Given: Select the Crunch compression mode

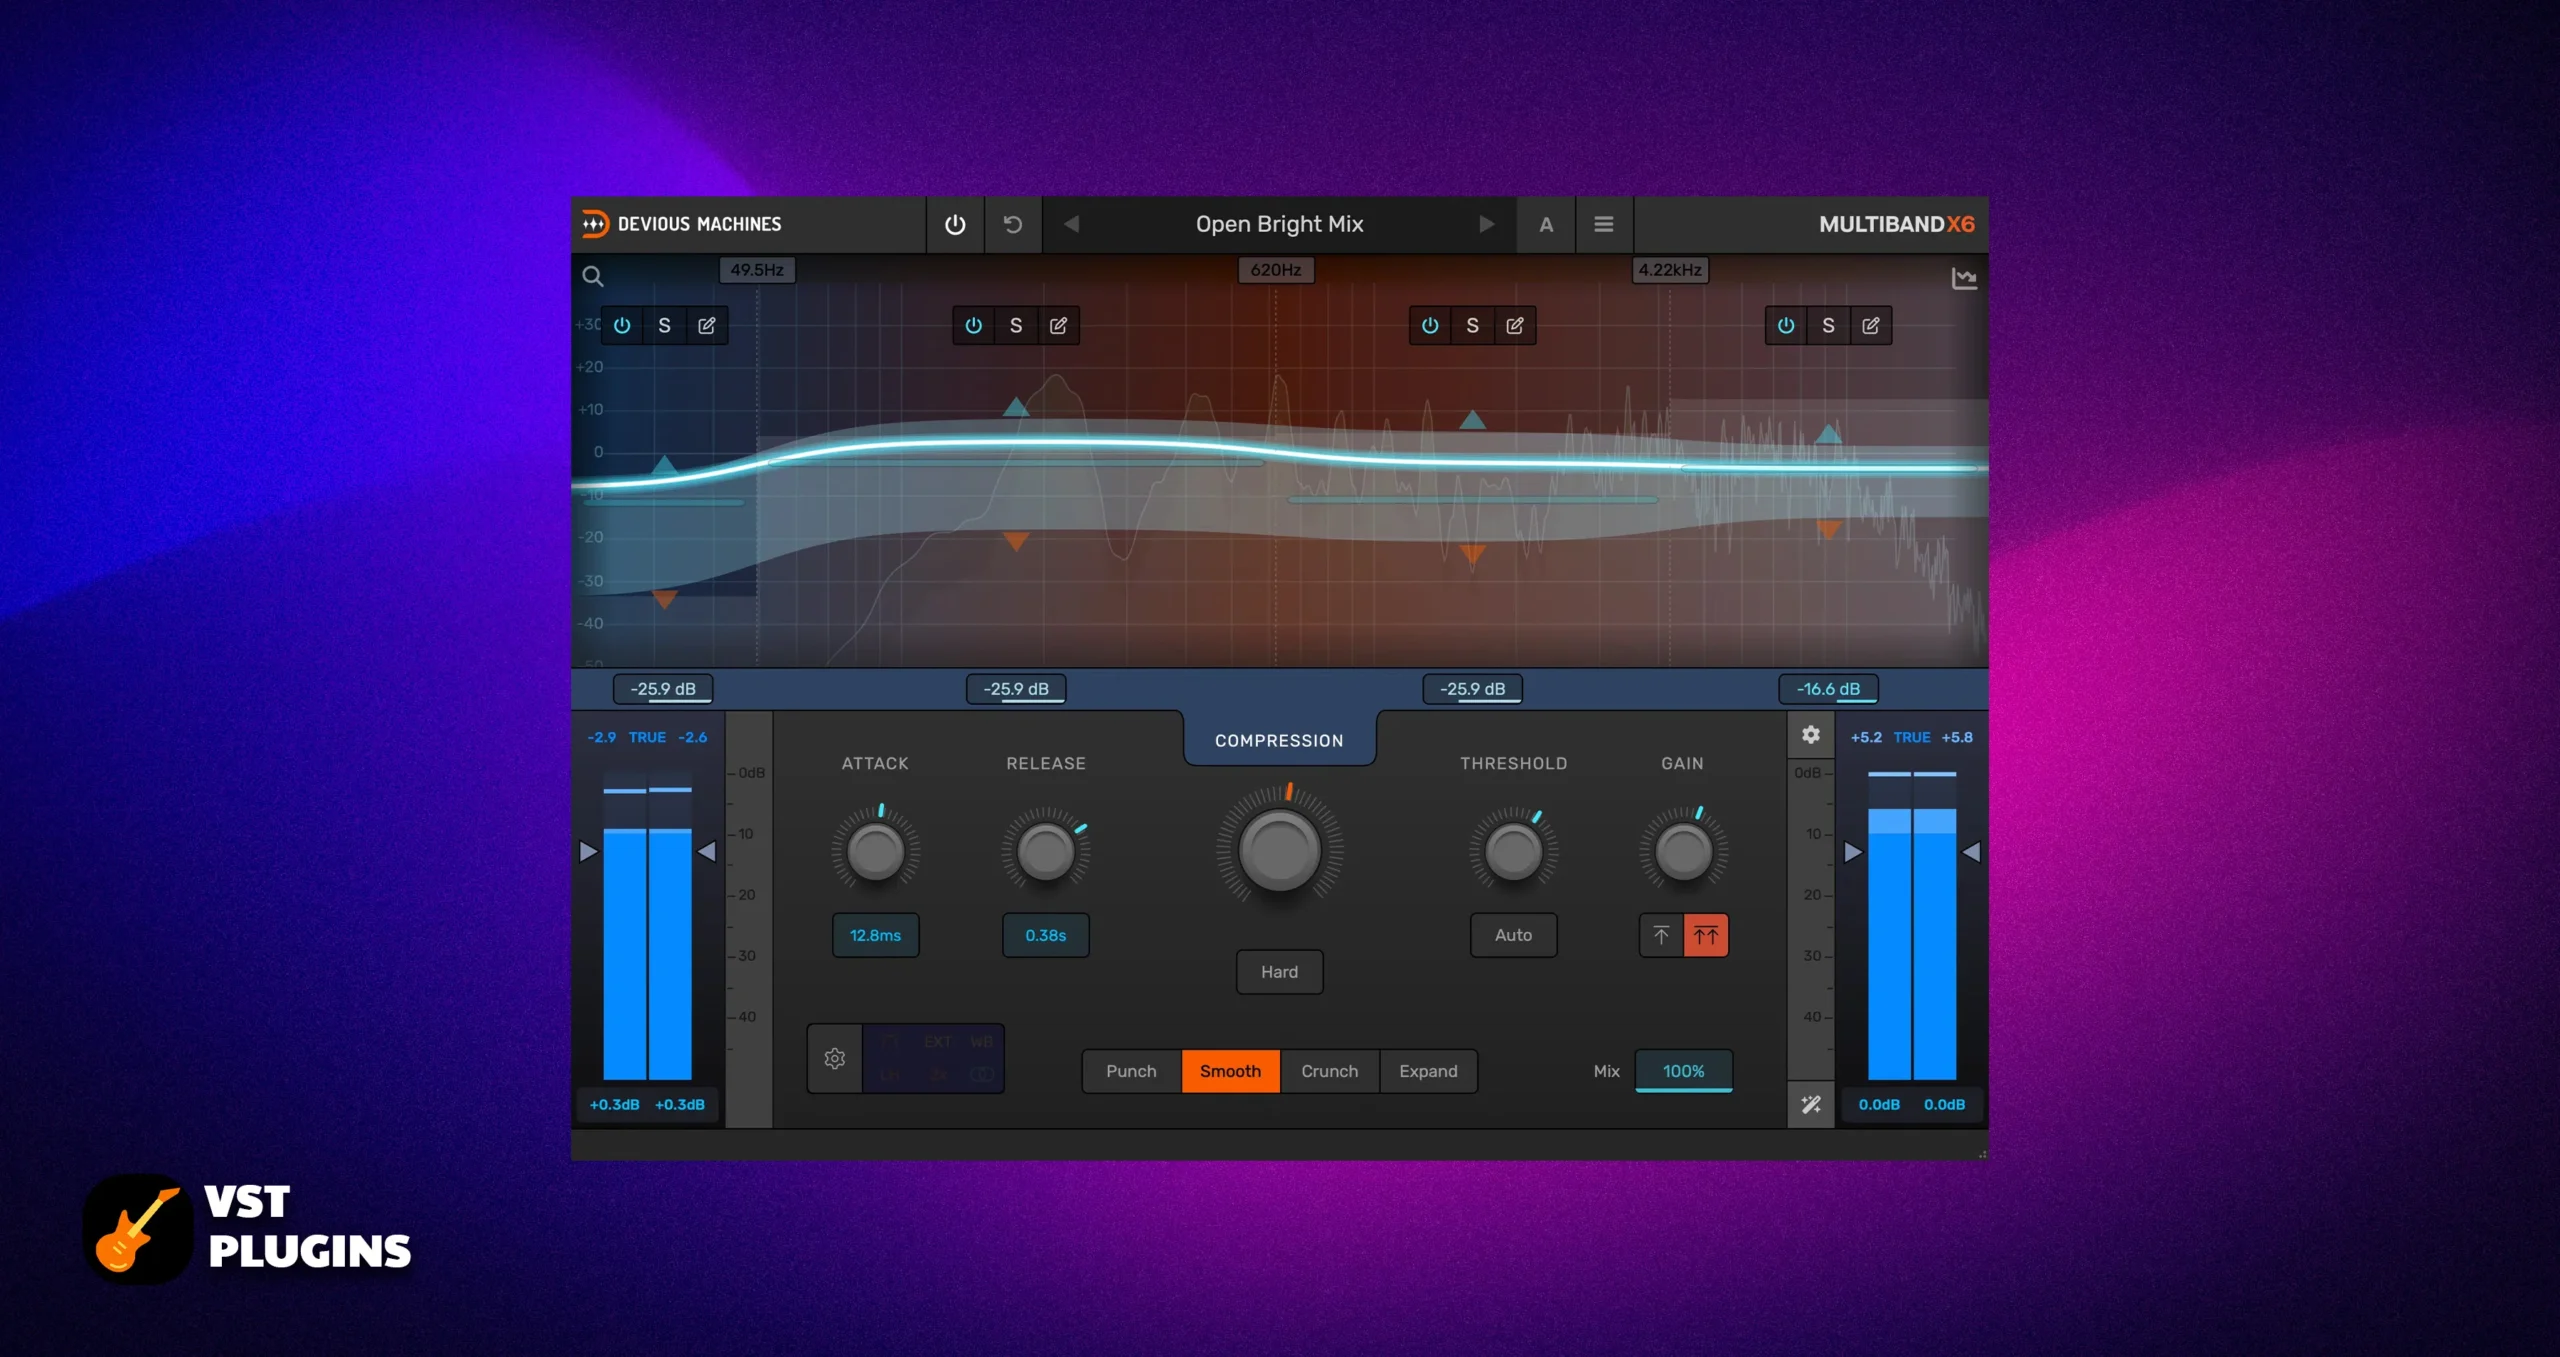Looking at the screenshot, I should pyautogui.click(x=1329, y=1072).
